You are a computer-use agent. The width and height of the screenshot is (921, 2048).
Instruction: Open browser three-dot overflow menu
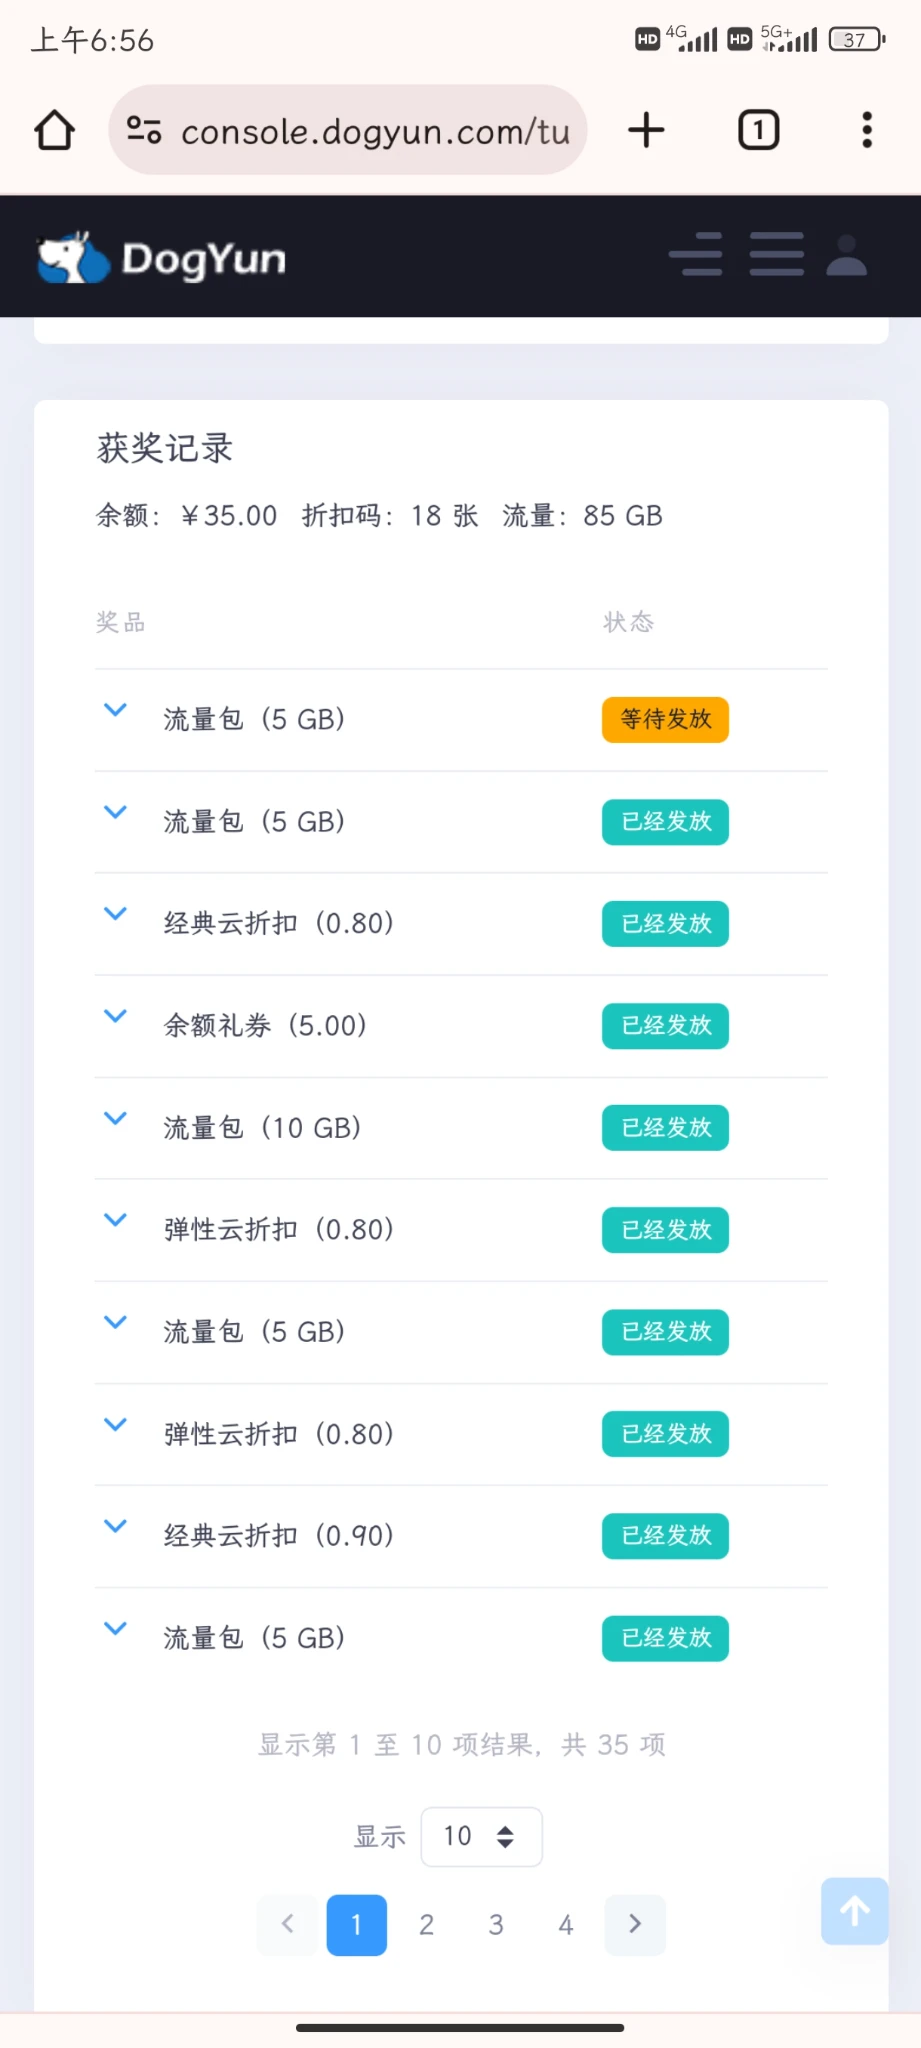[866, 130]
